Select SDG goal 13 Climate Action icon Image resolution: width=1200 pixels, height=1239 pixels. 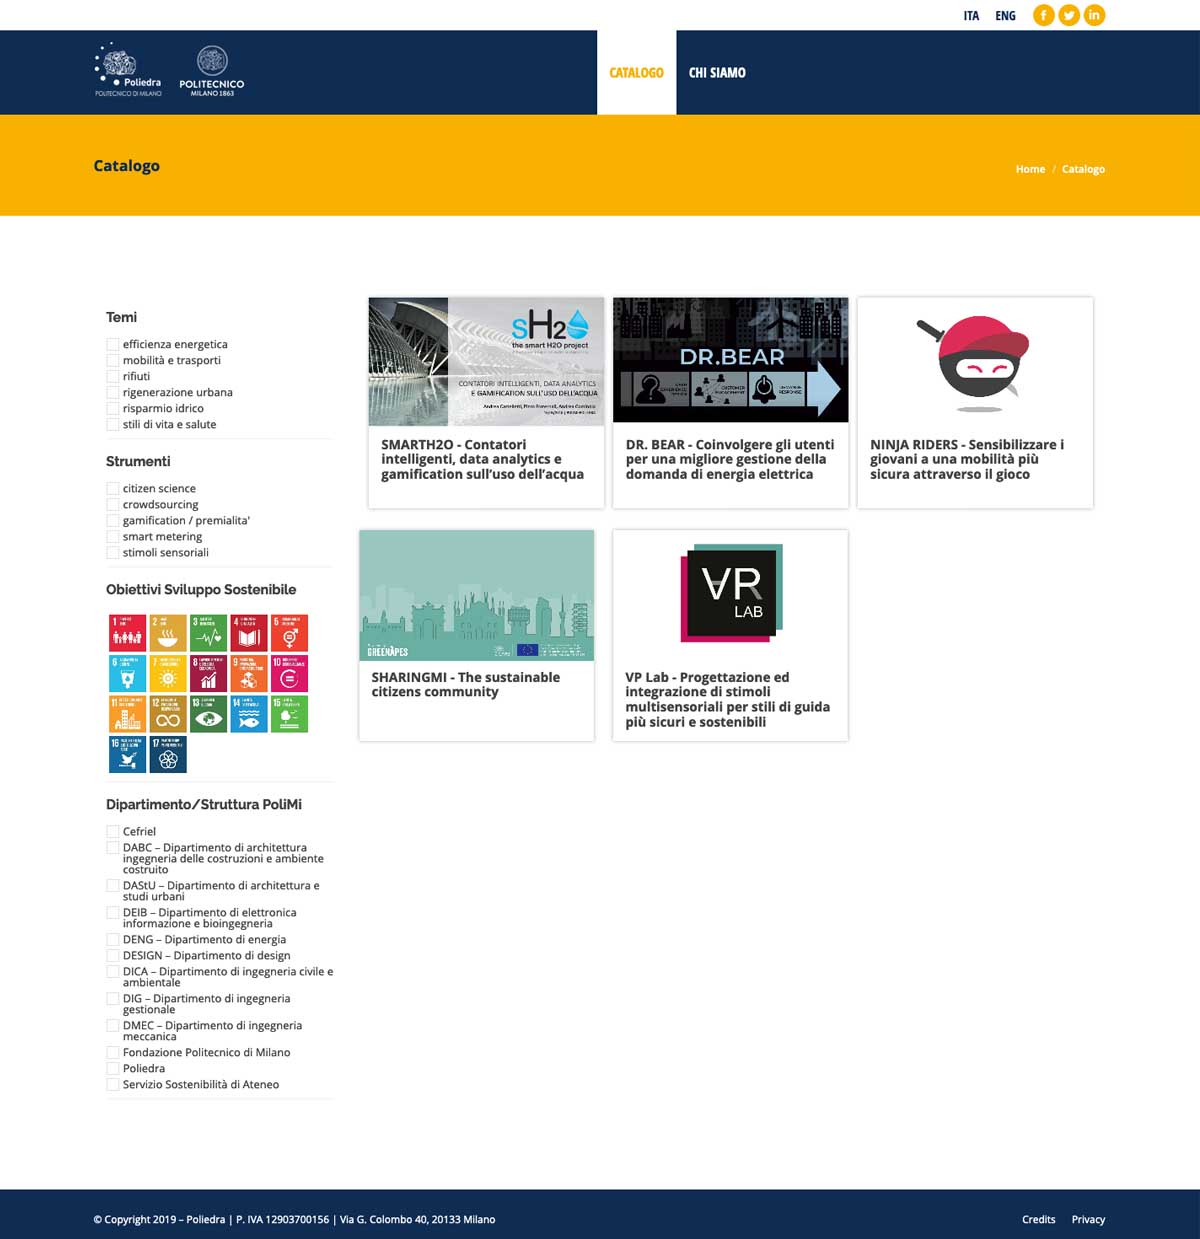(208, 714)
